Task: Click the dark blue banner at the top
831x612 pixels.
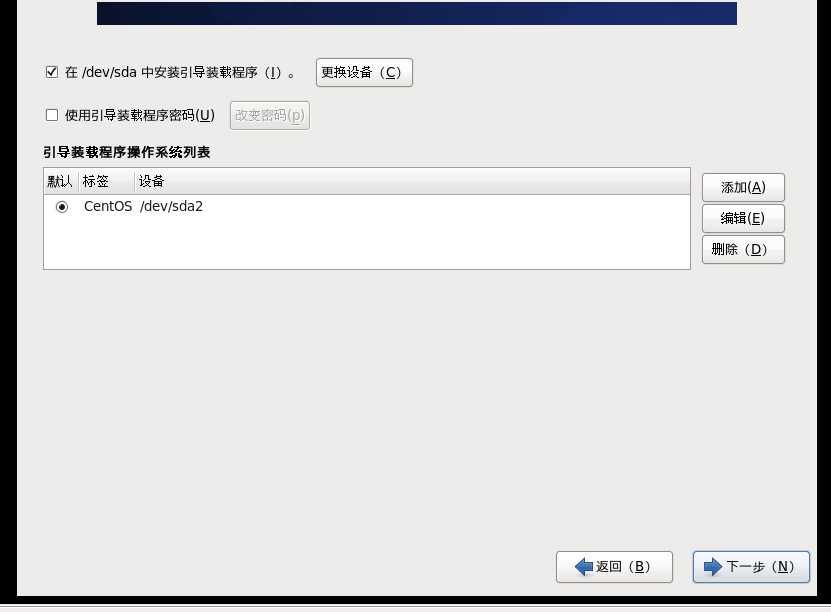Action: 417,13
